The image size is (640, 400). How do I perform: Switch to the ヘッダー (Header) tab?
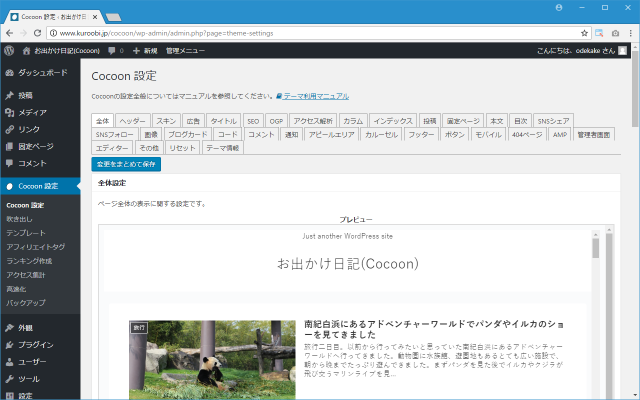point(133,120)
